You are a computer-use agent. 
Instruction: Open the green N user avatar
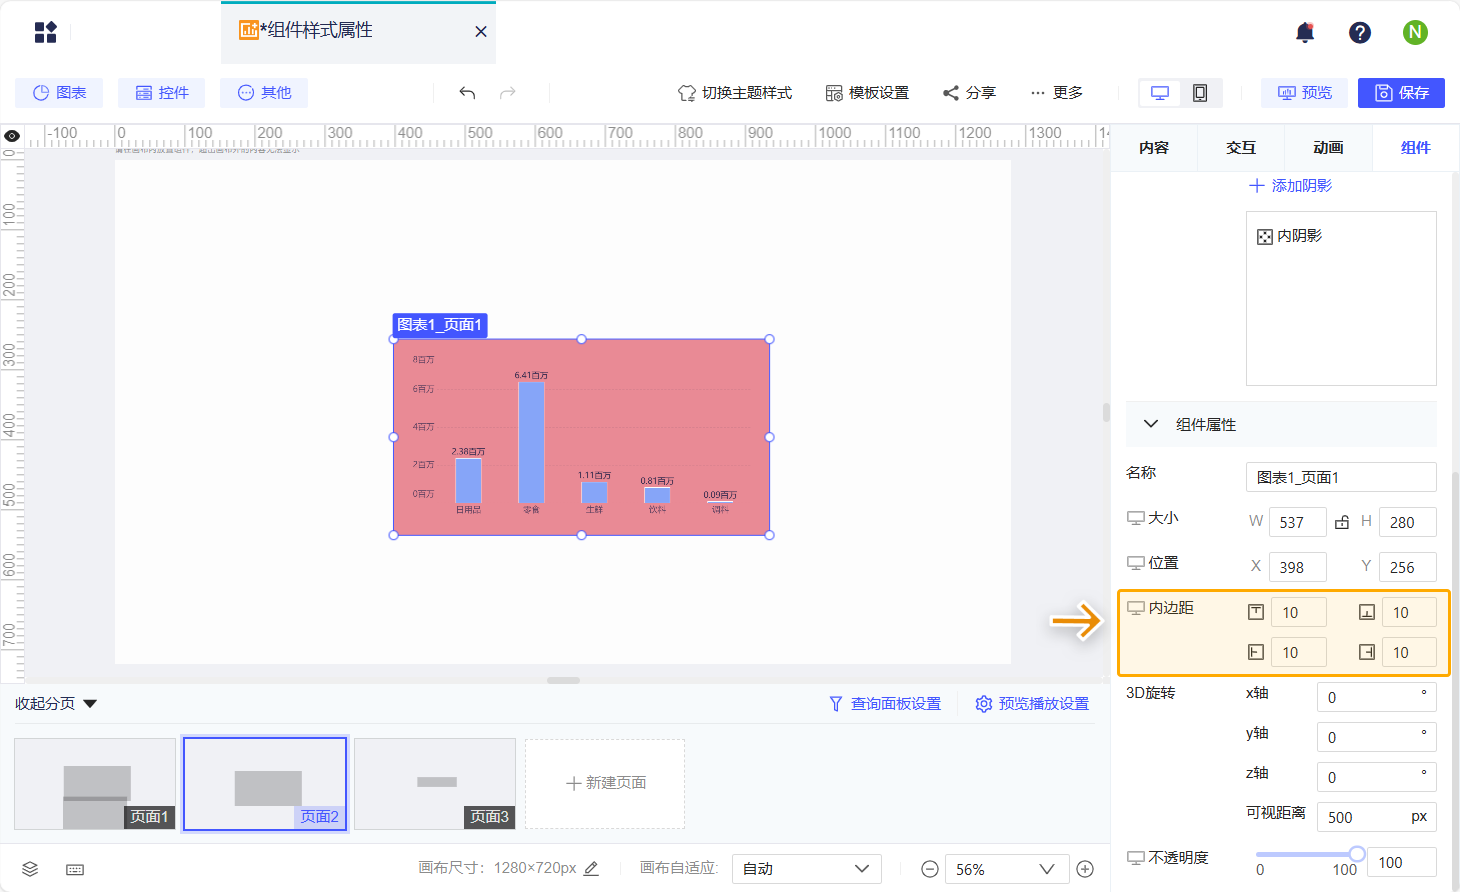(1415, 33)
